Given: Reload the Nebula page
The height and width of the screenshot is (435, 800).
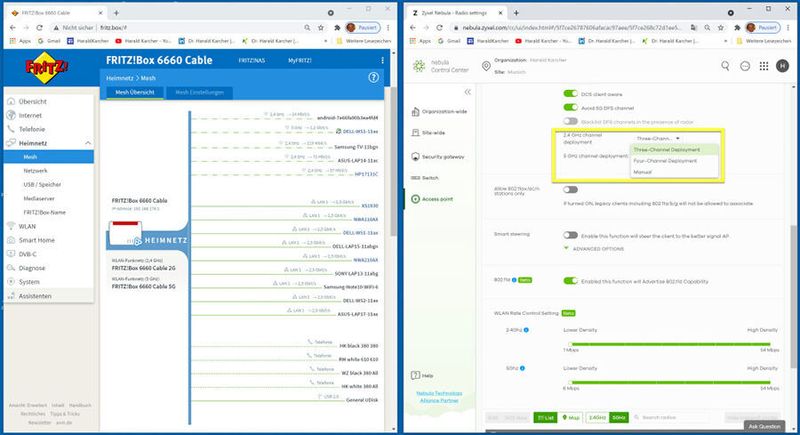Looking at the screenshot, I should tap(439, 28).
